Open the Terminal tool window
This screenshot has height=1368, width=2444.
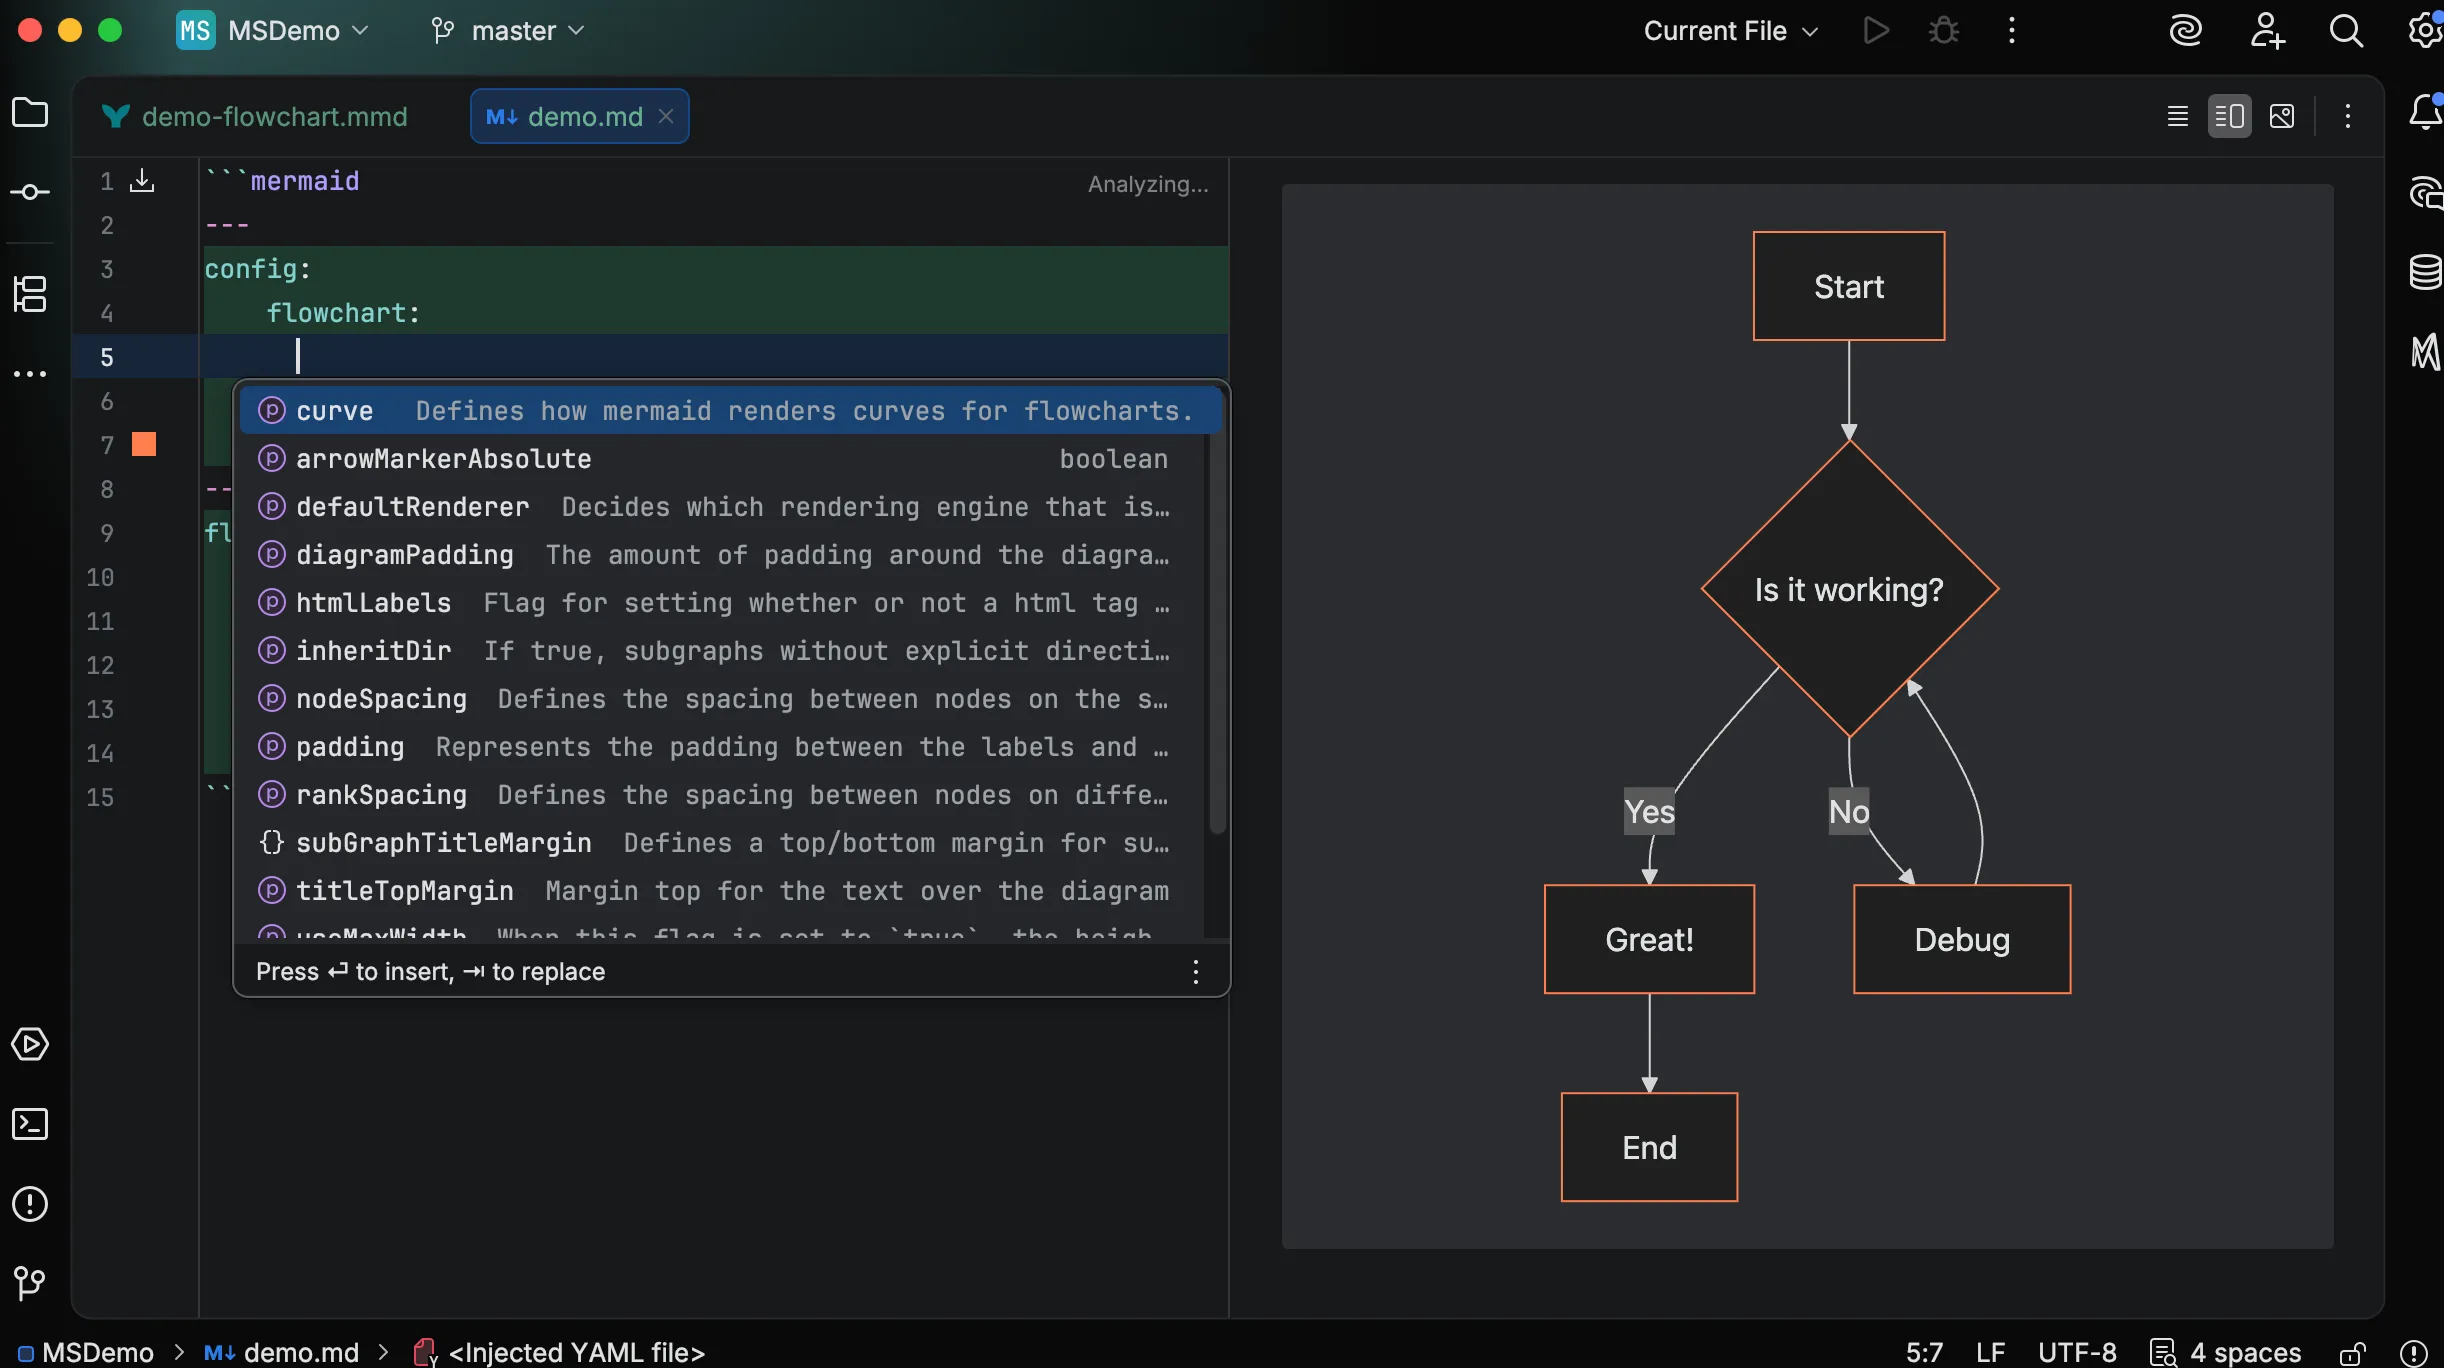[x=30, y=1124]
